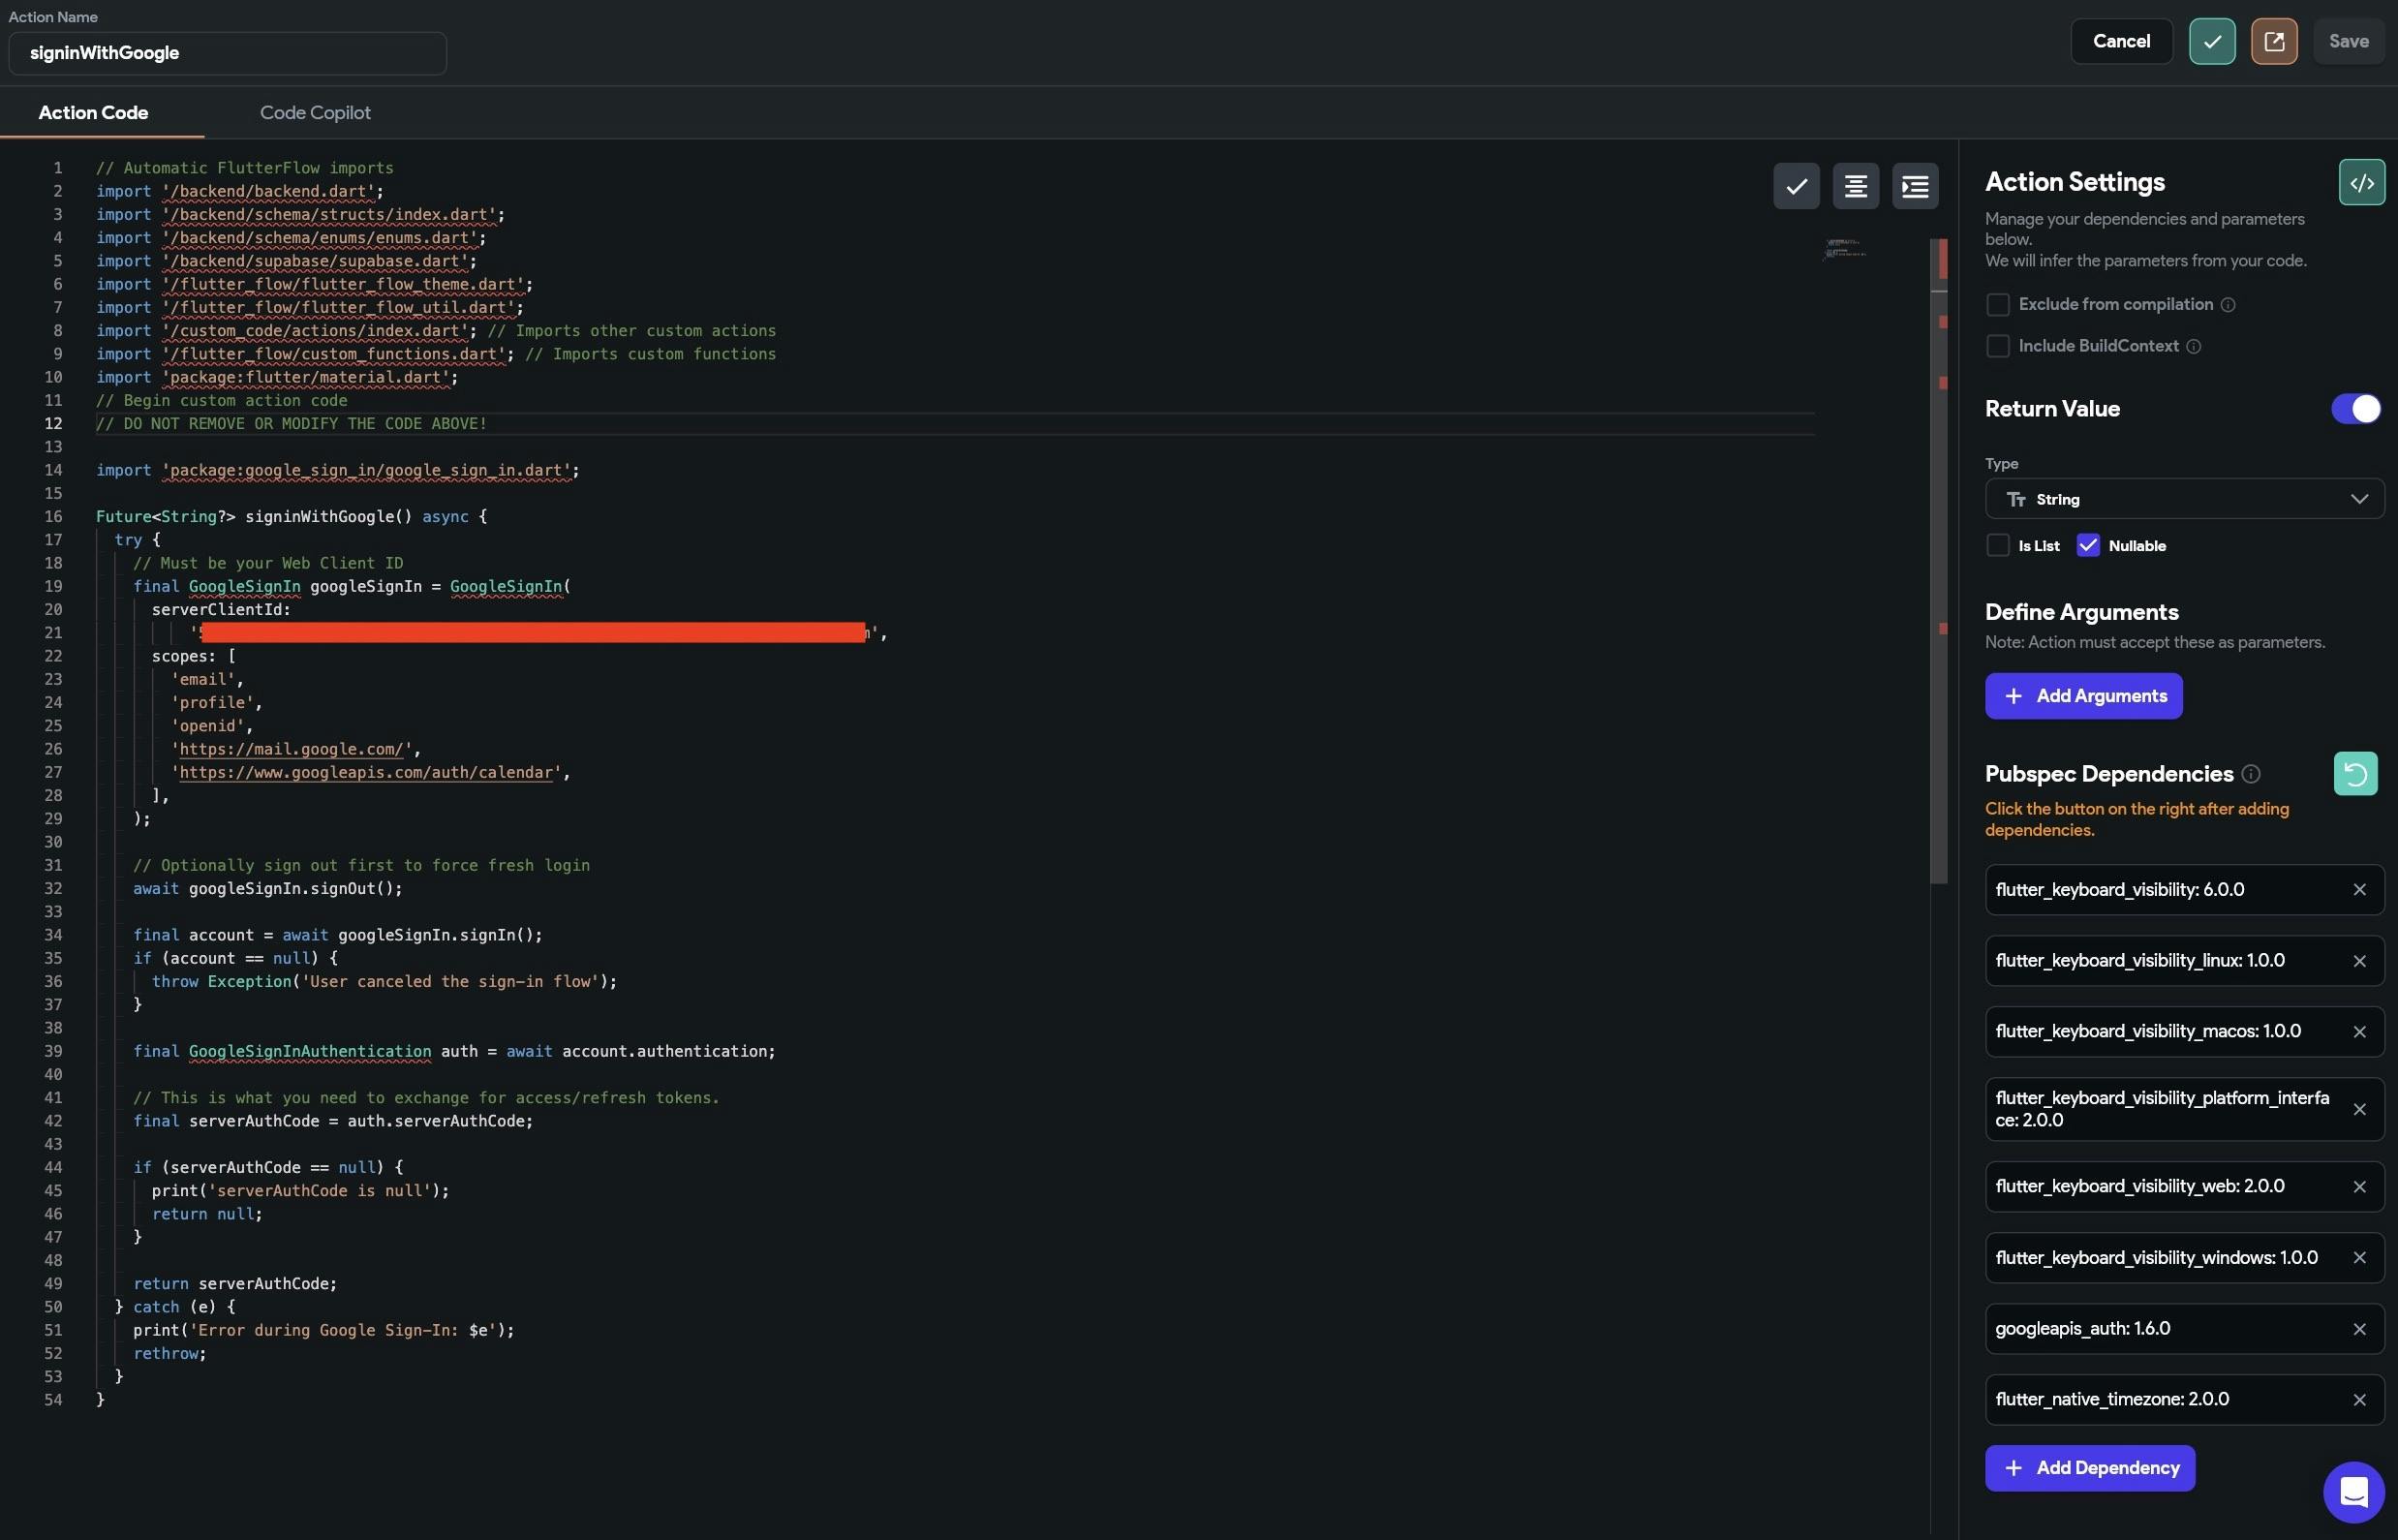Remove flutter_native_timezone dependency

click(2359, 1400)
